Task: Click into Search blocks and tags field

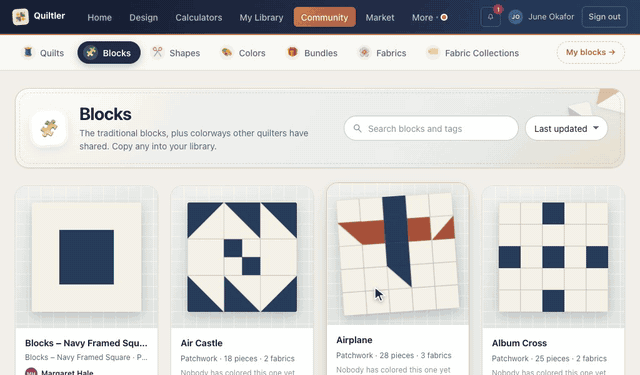Action: (x=431, y=129)
